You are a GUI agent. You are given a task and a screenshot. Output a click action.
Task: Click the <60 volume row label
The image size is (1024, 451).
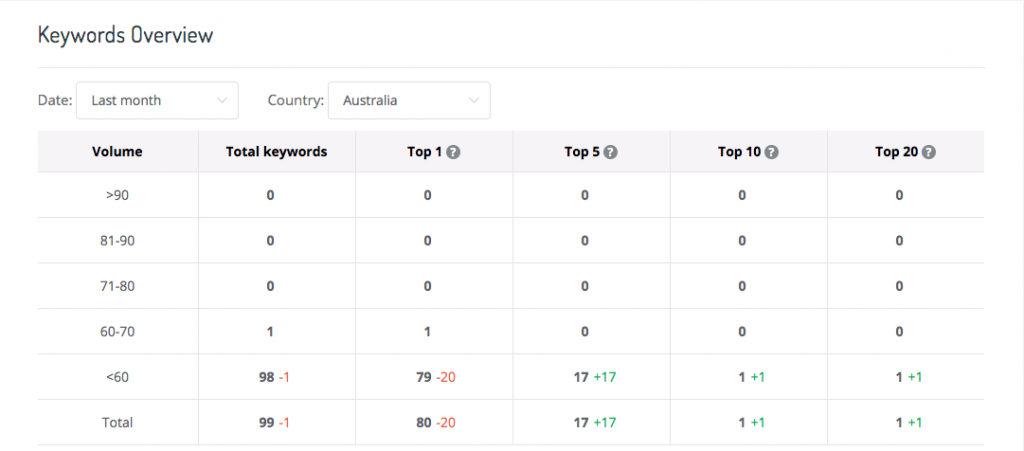click(x=118, y=377)
